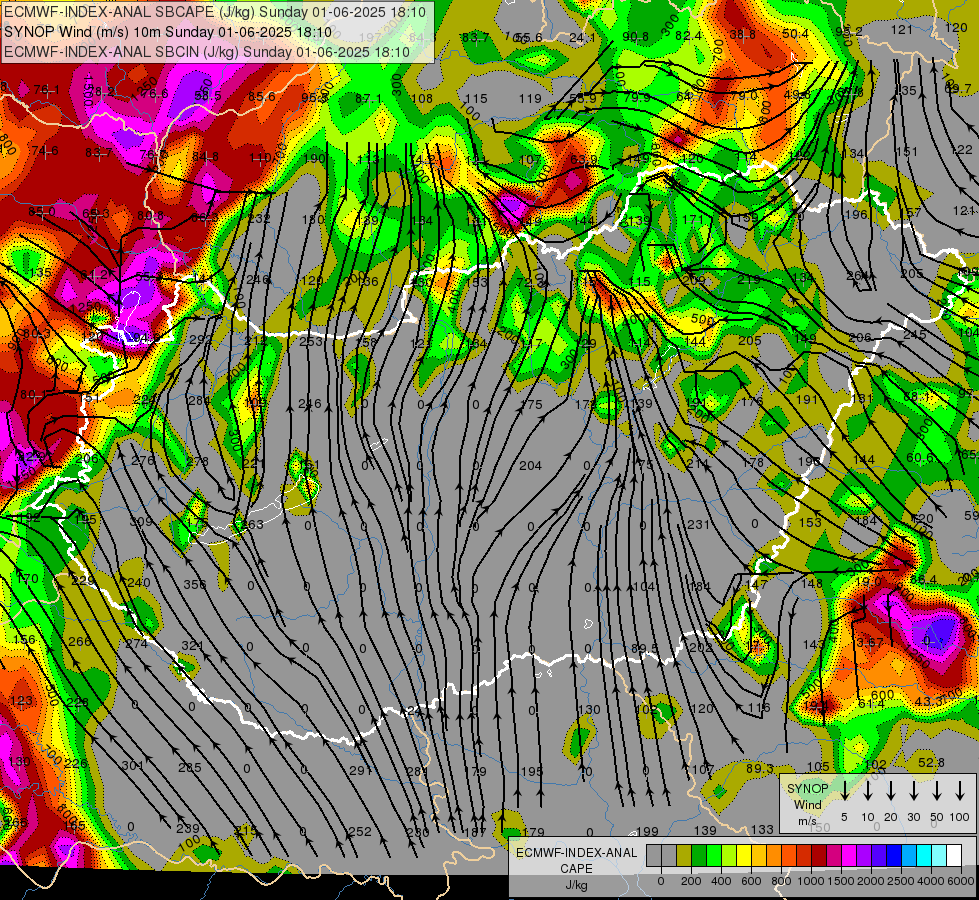Select the 20 m/s wind arrow symbol
979x900 pixels.
[x=891, y=791]
